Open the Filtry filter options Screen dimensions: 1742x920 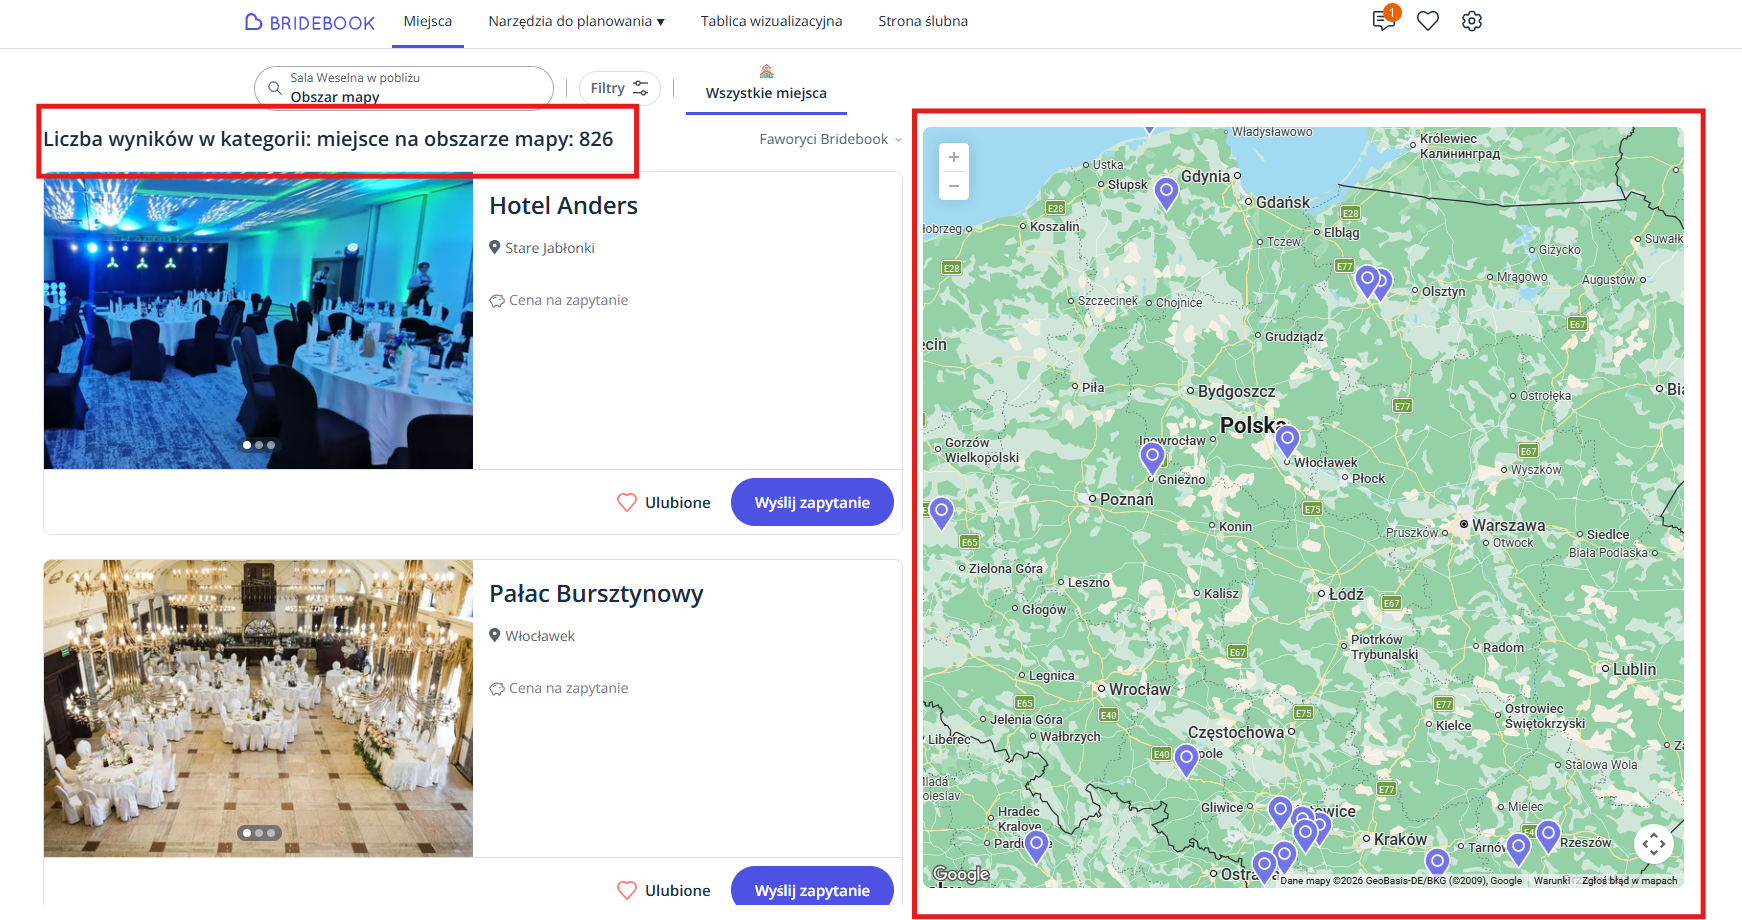coord(619,88)
